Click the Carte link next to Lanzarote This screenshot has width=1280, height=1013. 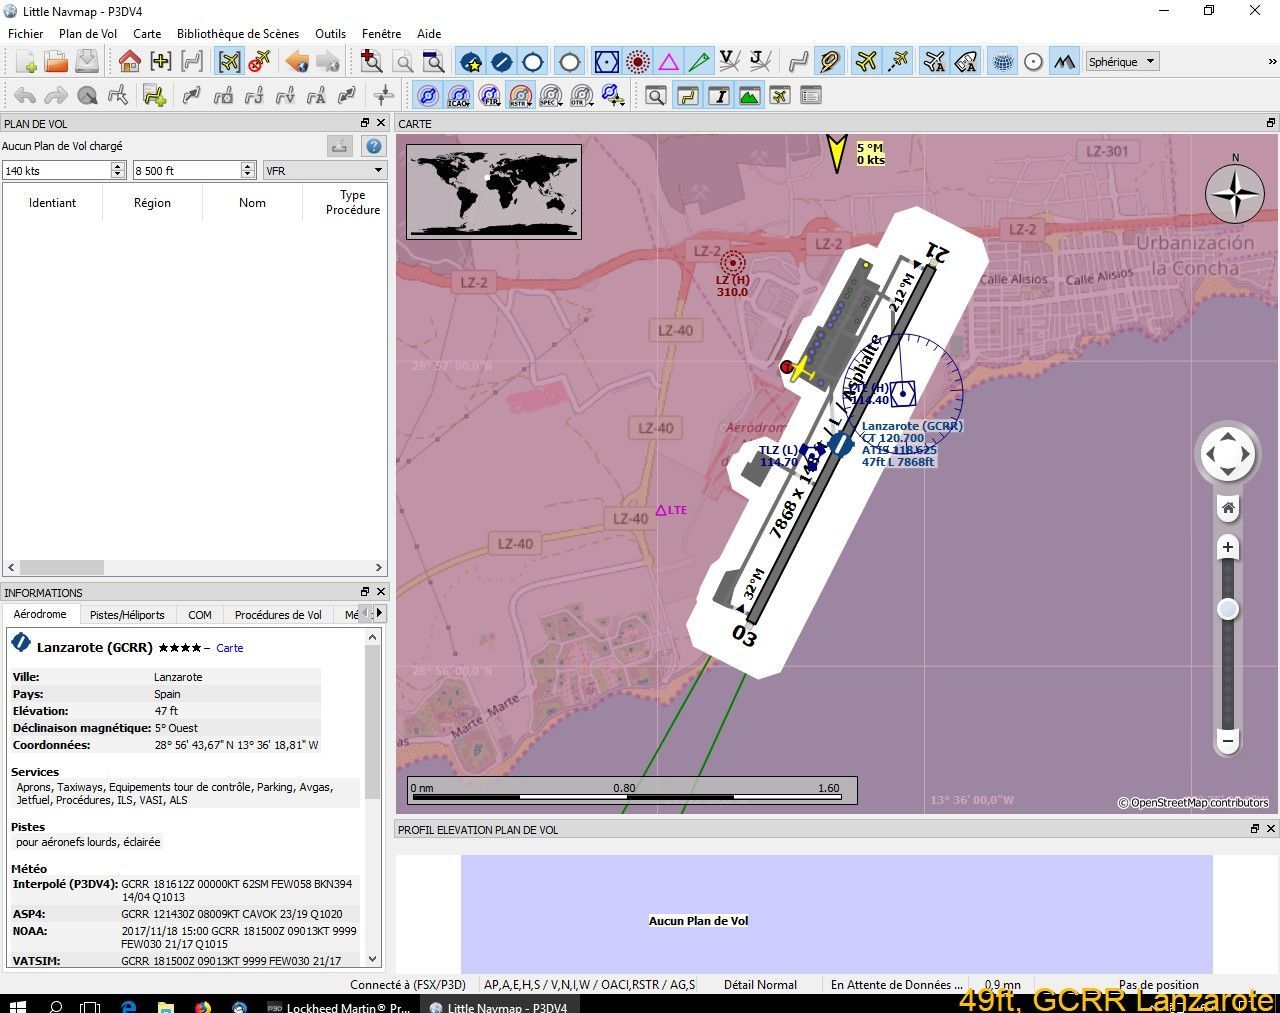point(229,648)
